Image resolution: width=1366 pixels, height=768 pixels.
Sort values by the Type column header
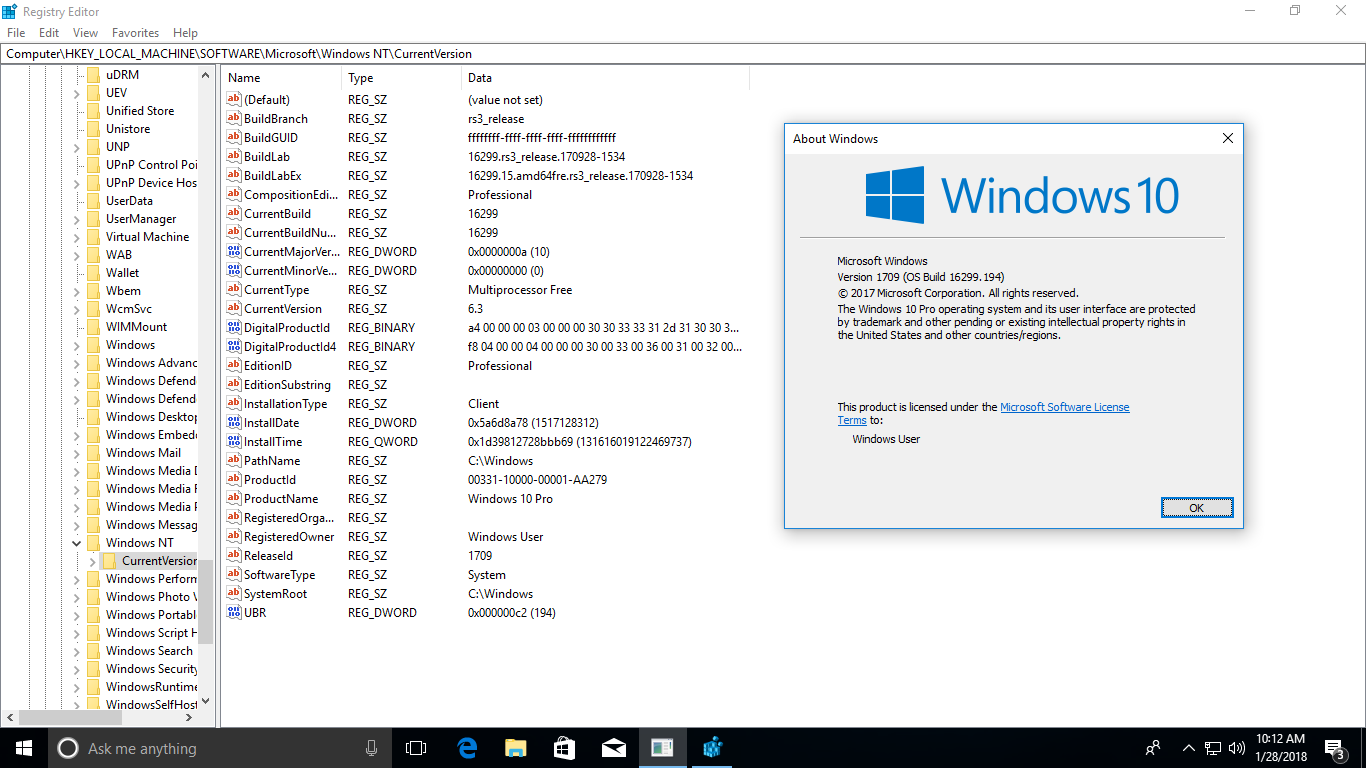click(402, 78)
